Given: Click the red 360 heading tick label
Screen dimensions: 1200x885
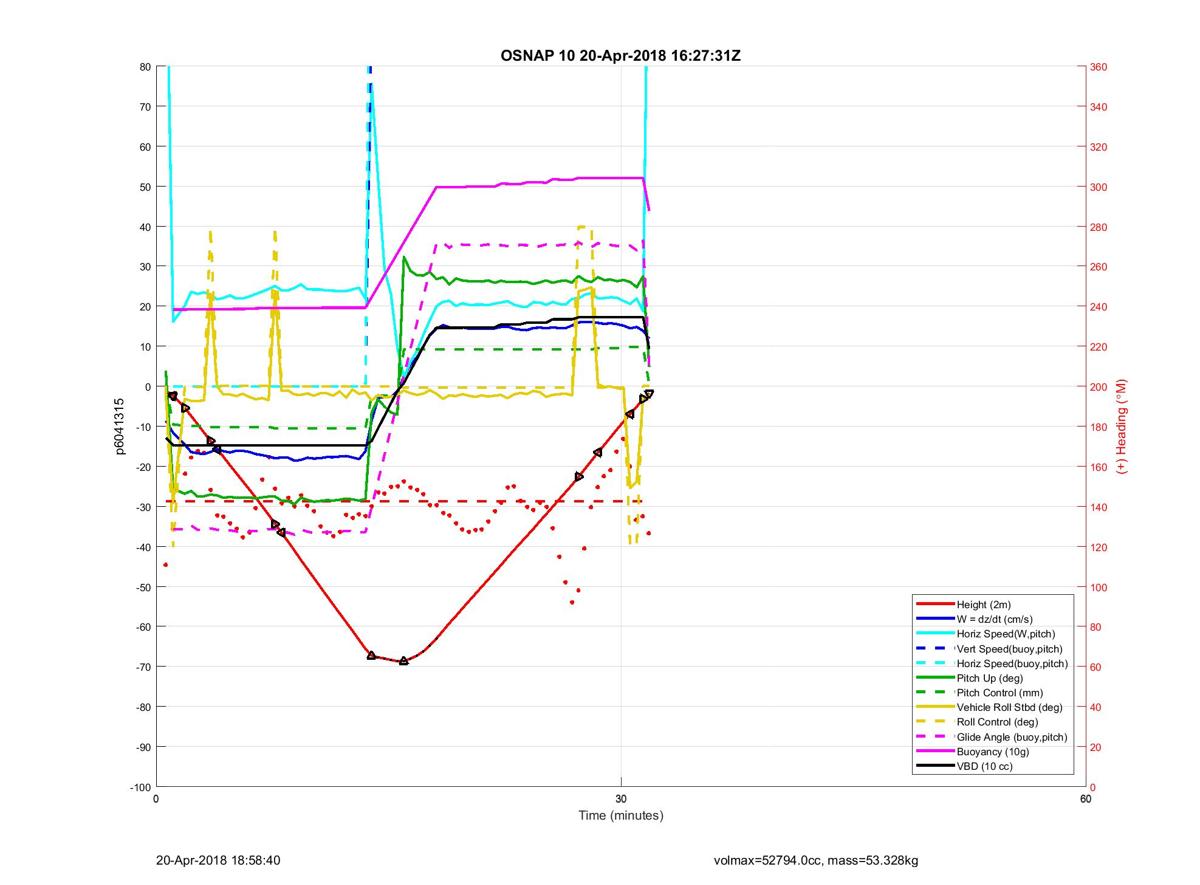Looking at the screenshot, I should click(1099, 67).
